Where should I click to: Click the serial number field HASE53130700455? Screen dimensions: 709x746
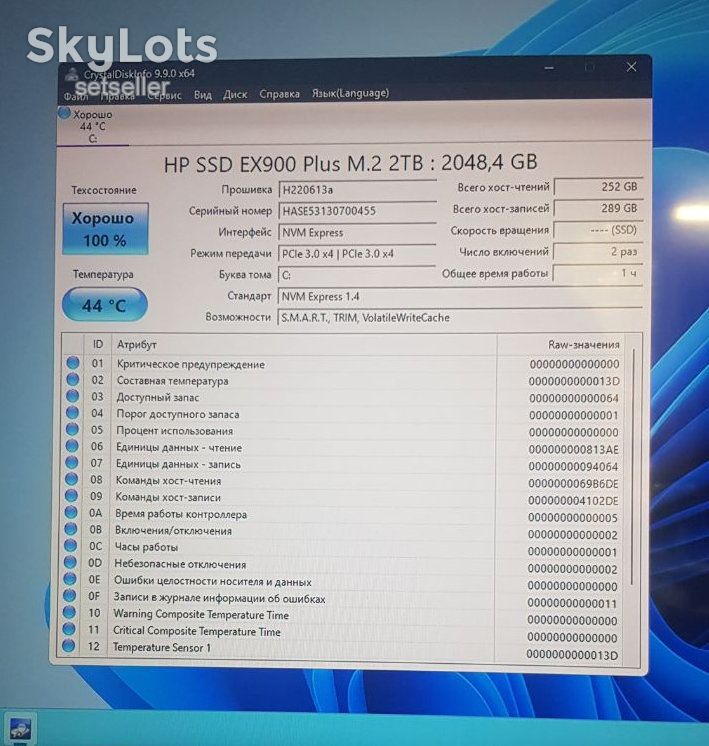click(x=357, y=211)
